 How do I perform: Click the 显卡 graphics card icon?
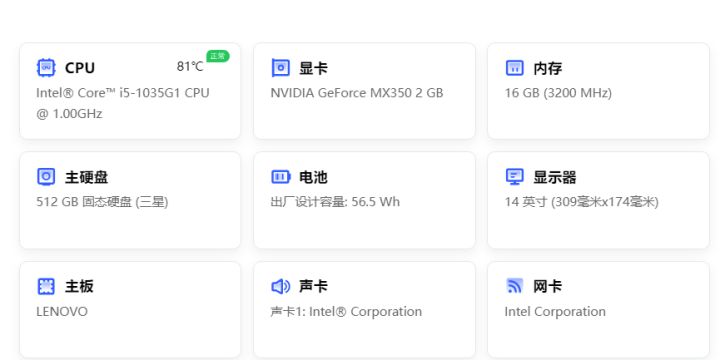281,68
